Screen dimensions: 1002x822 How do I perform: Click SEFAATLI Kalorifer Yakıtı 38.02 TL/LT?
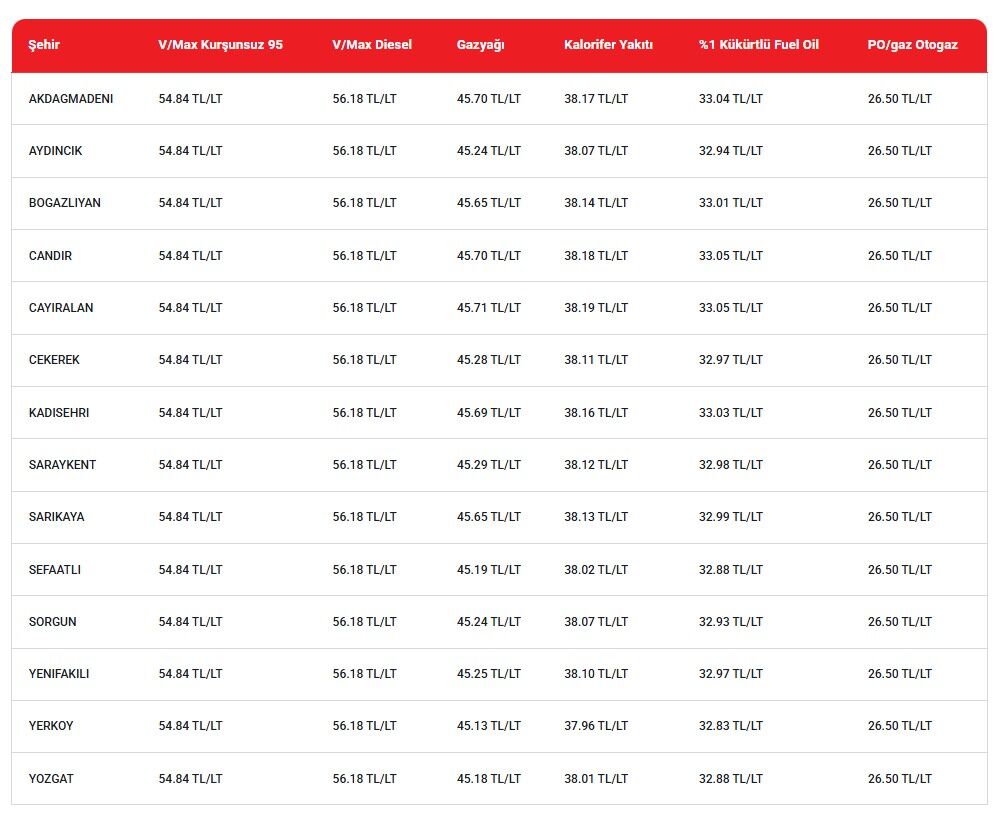click(596, 570)
